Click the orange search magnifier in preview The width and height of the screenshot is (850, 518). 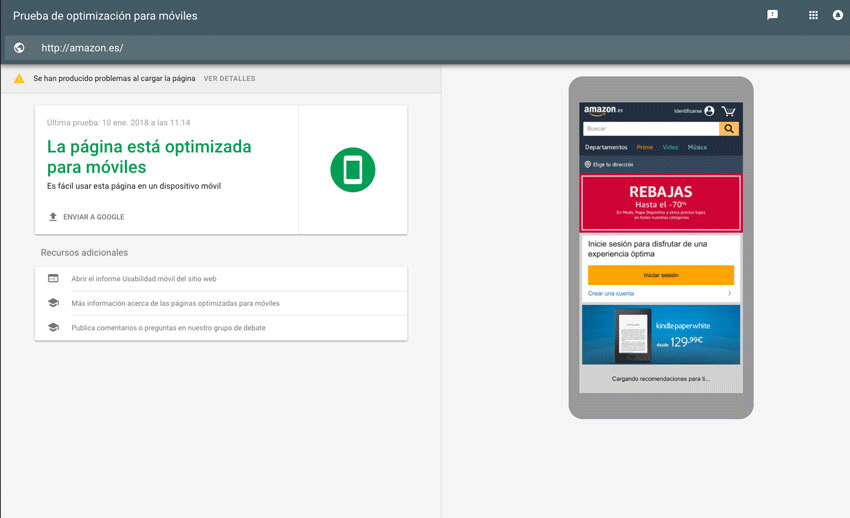click(x=729, y=128)
